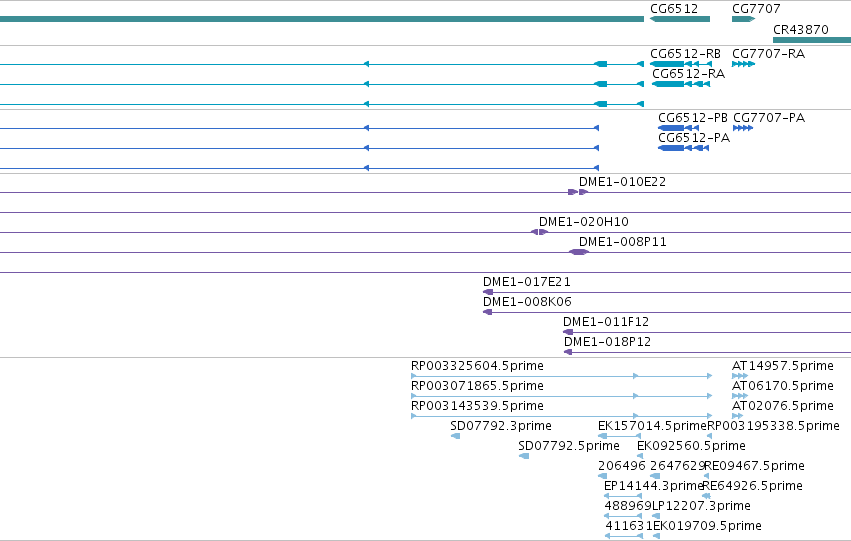
Task: Click the DME1-018P12 feature label
Action: click(x=607, y=342)
